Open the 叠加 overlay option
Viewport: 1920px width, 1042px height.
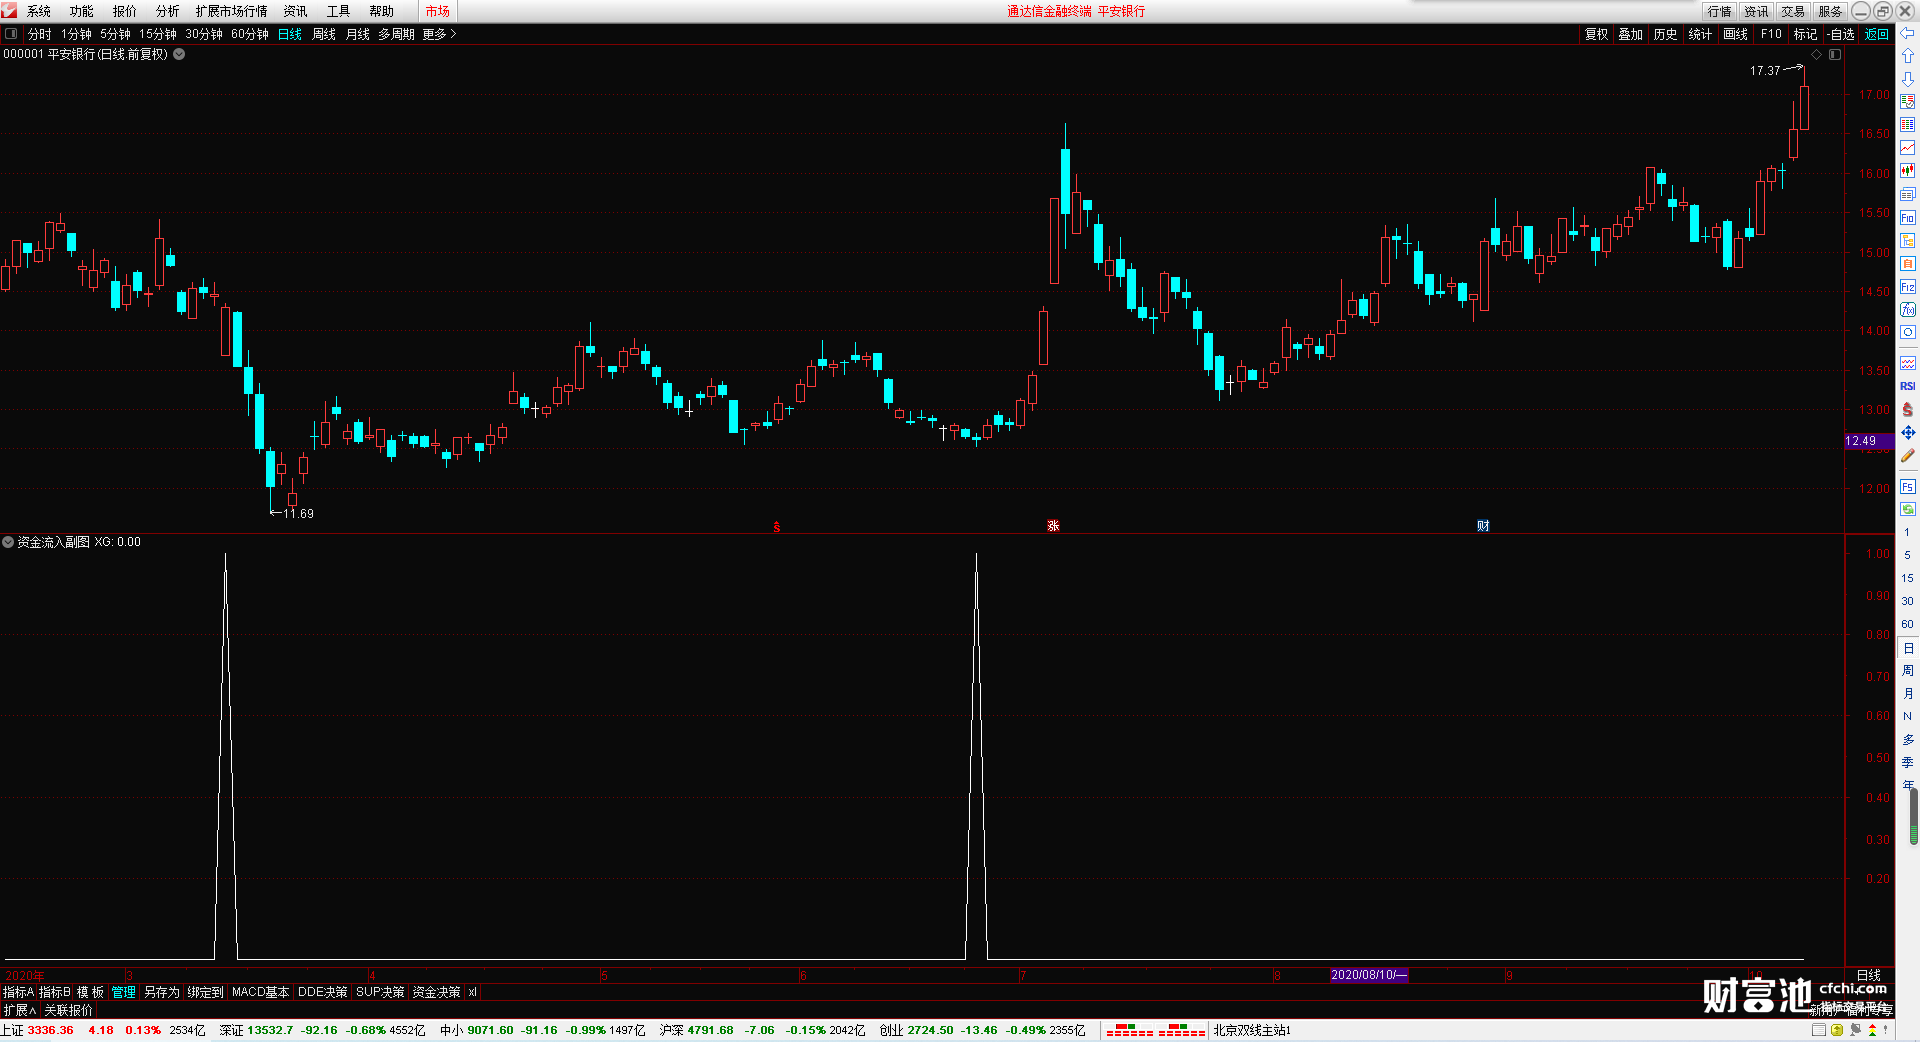1631,34
